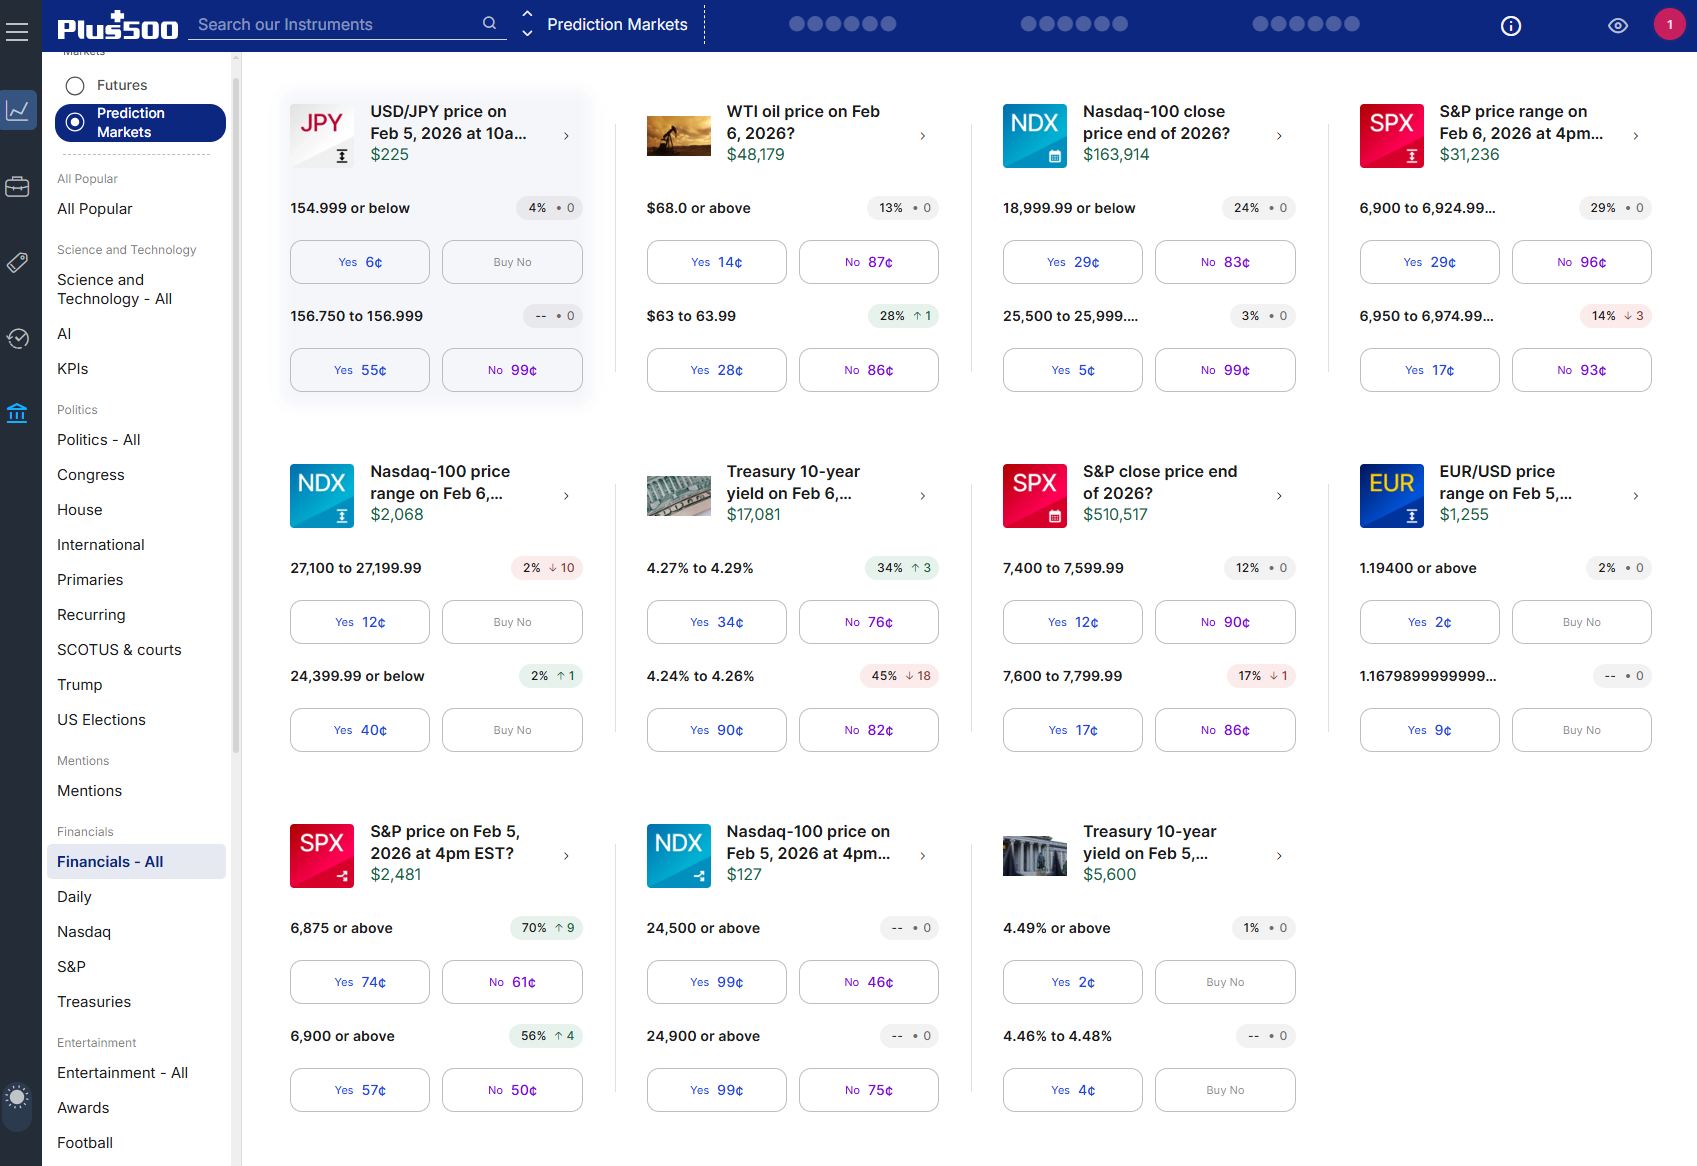Select the bank prediction markets sidebar icon
Viewport: 1697px width, 1166px height.
18,413
